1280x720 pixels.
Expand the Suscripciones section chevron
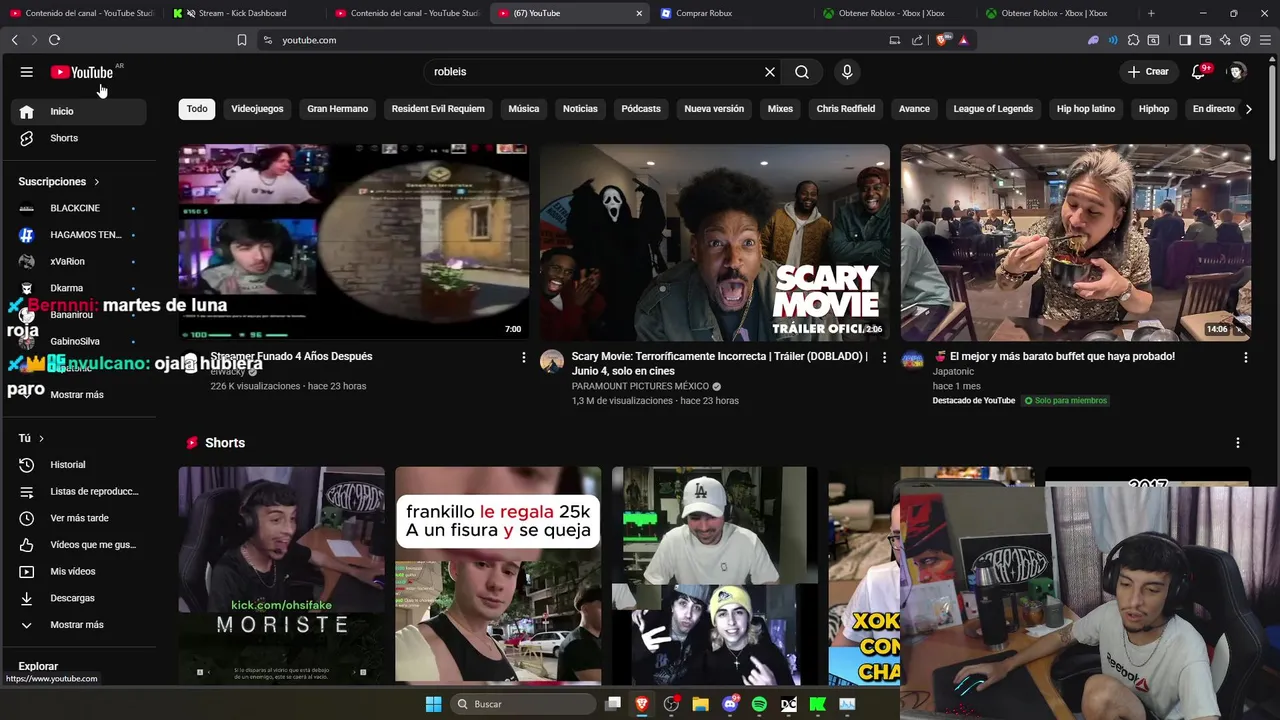97,182
